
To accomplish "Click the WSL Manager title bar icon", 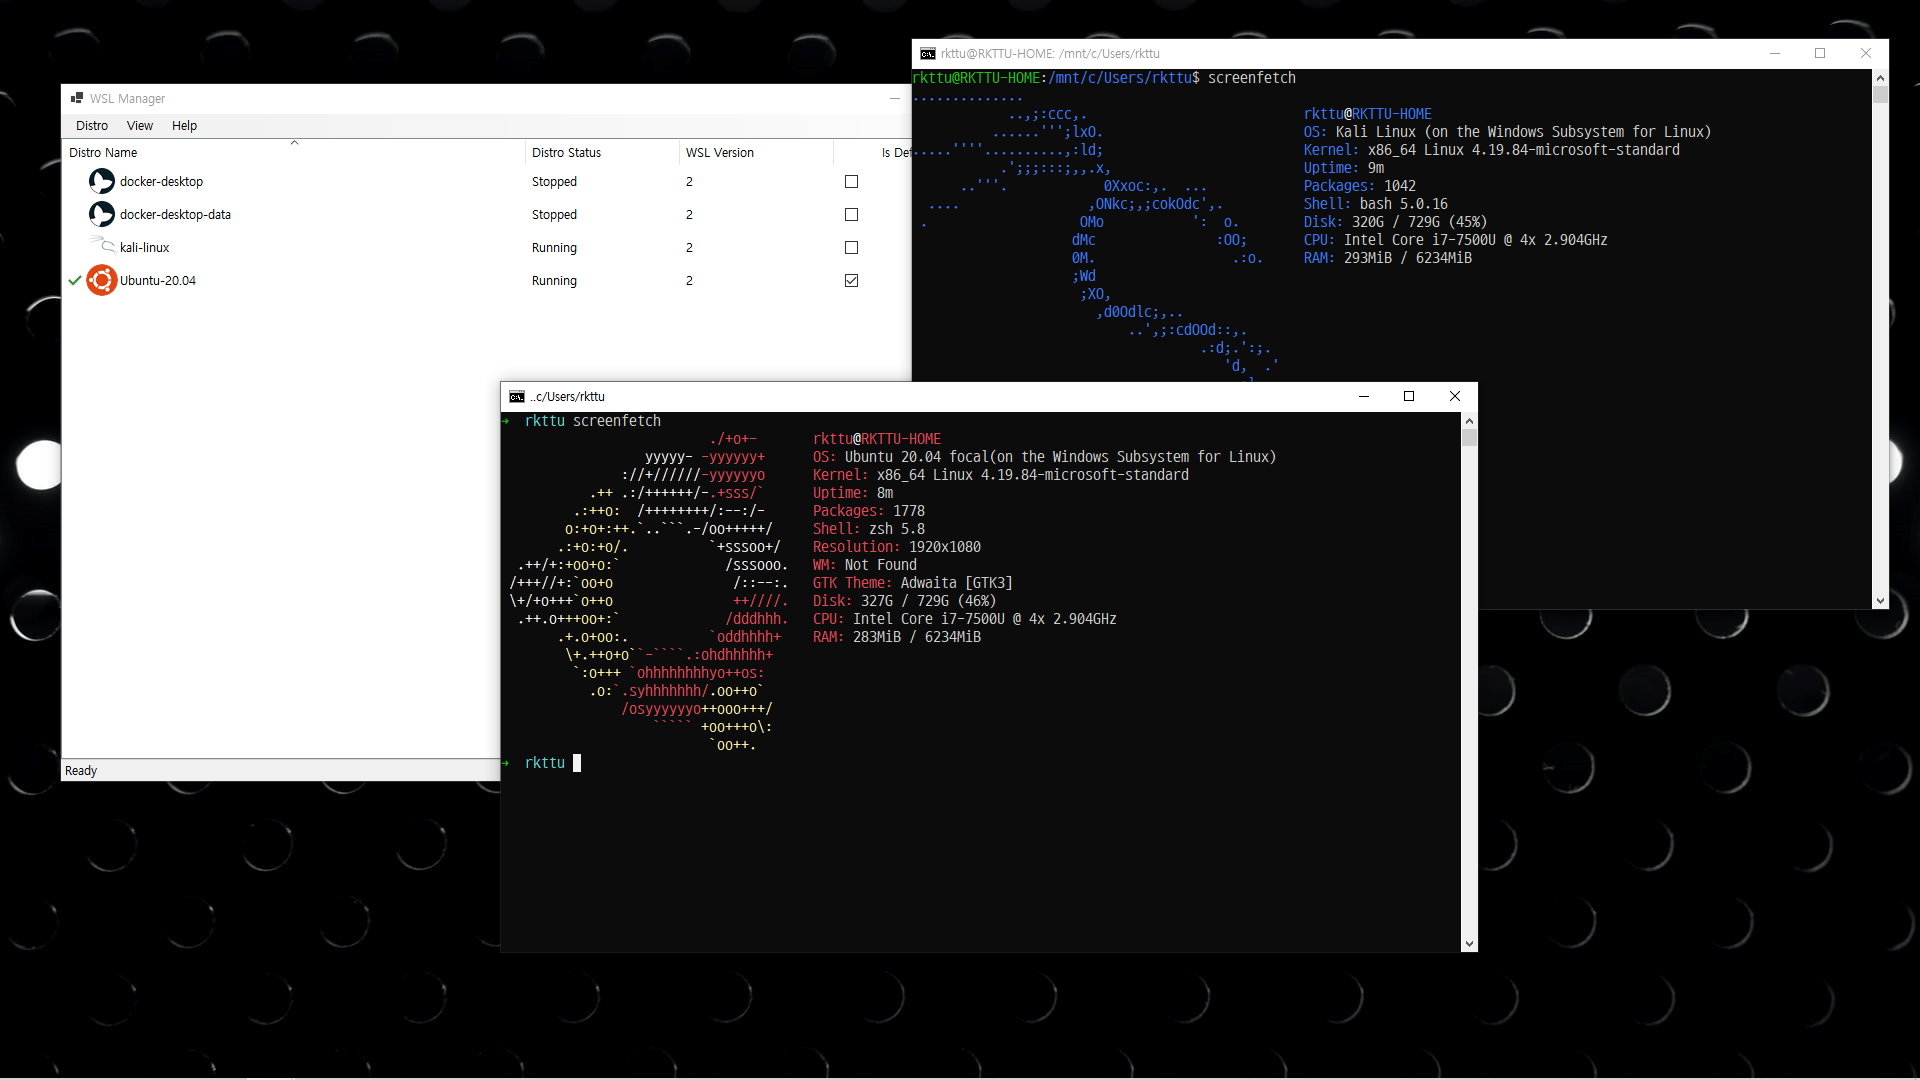I will [x=77, y=98].
